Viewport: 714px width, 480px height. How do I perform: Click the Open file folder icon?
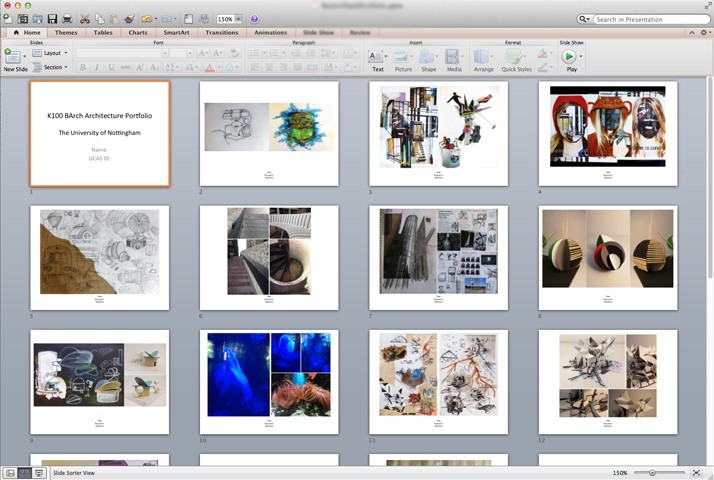click(37, 19)
